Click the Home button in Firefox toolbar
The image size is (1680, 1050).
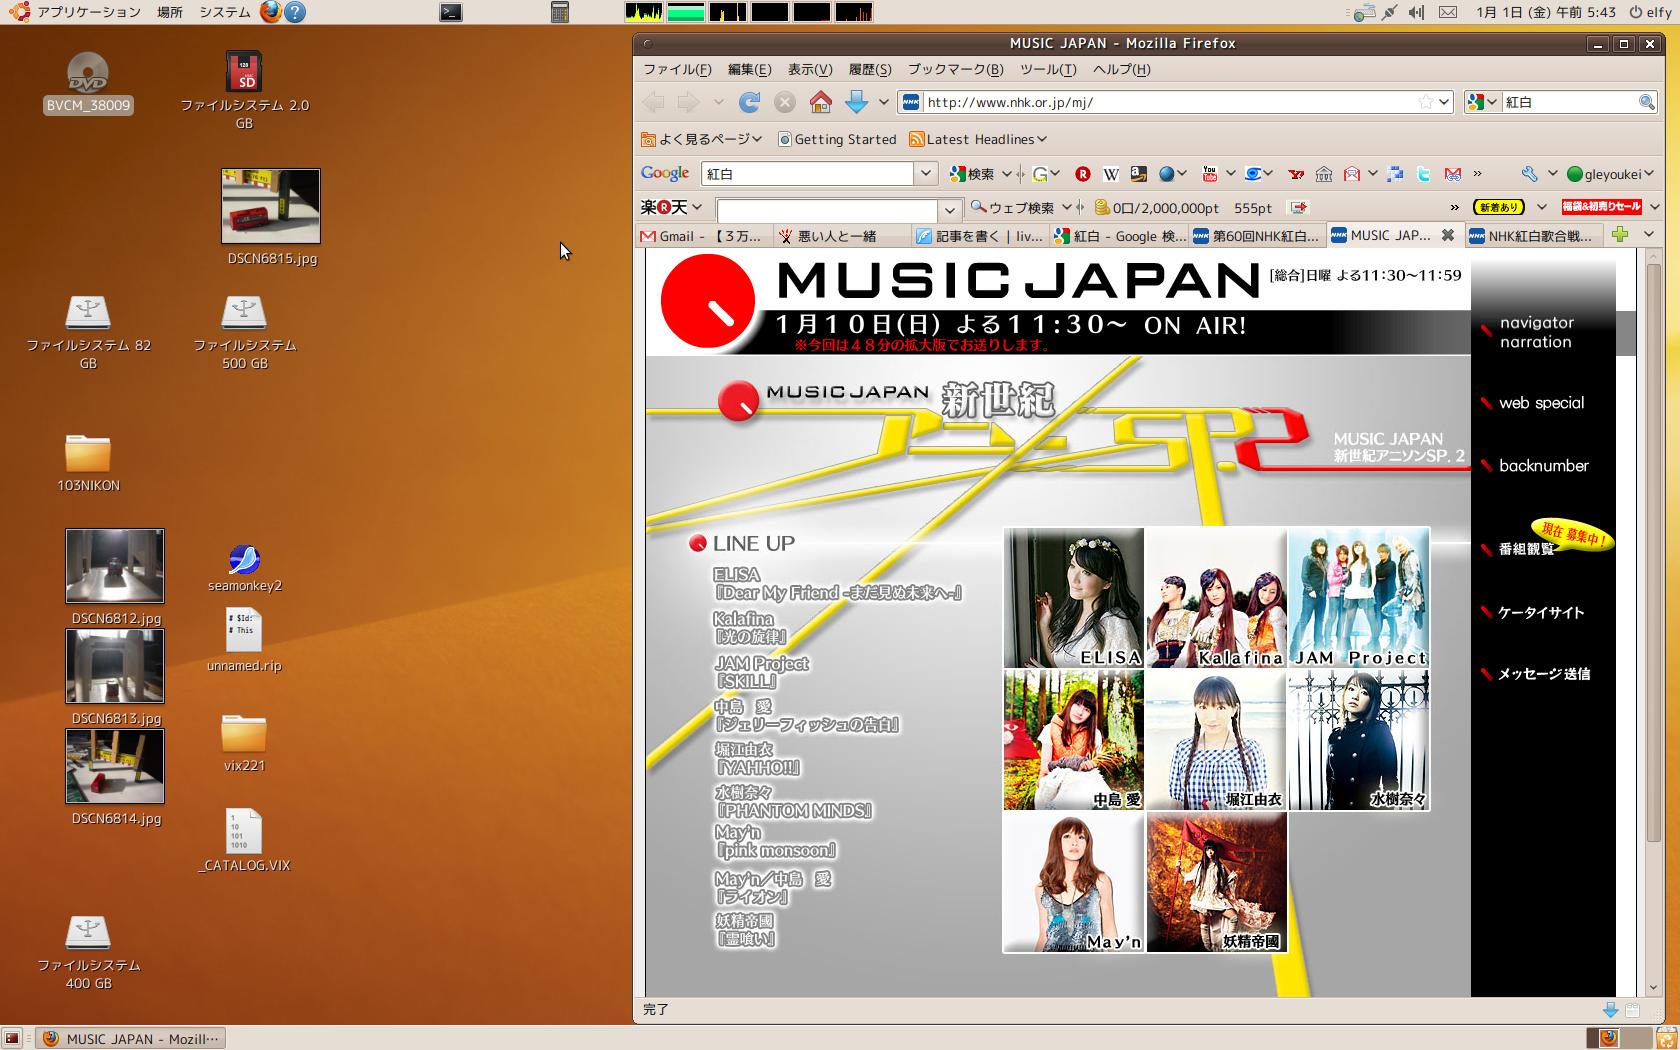(x=820, y=102)
